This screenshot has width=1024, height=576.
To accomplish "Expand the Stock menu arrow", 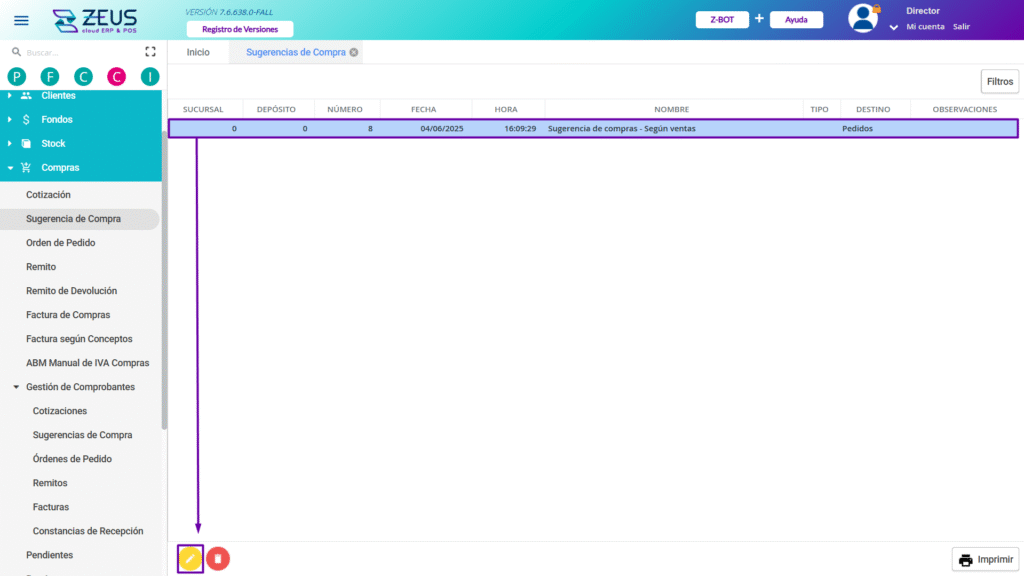I will coord(9,144).
